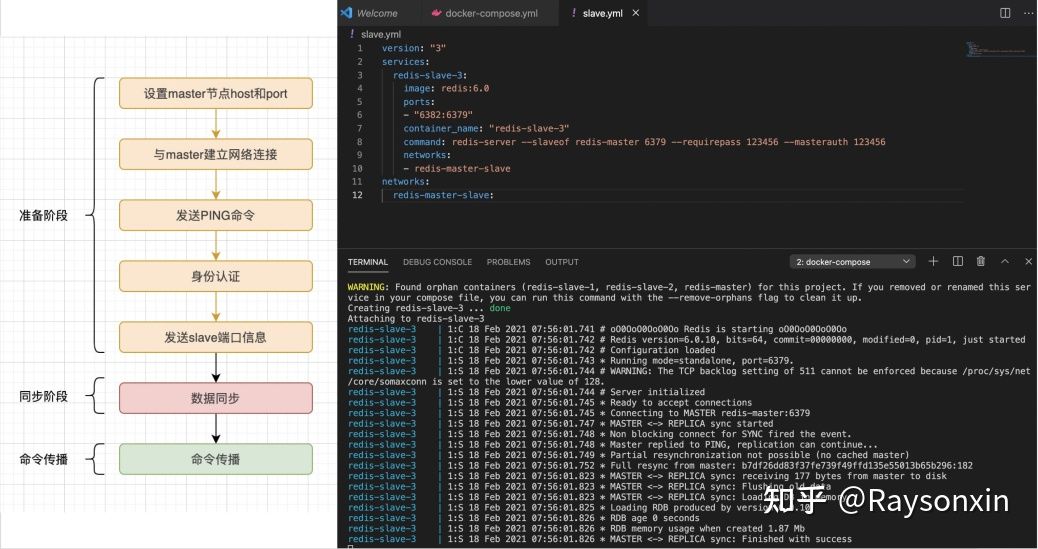Select the '发送slave端口信息' flowchart box
Viewport: 1038px width, 549px height.
coord(216,337)
